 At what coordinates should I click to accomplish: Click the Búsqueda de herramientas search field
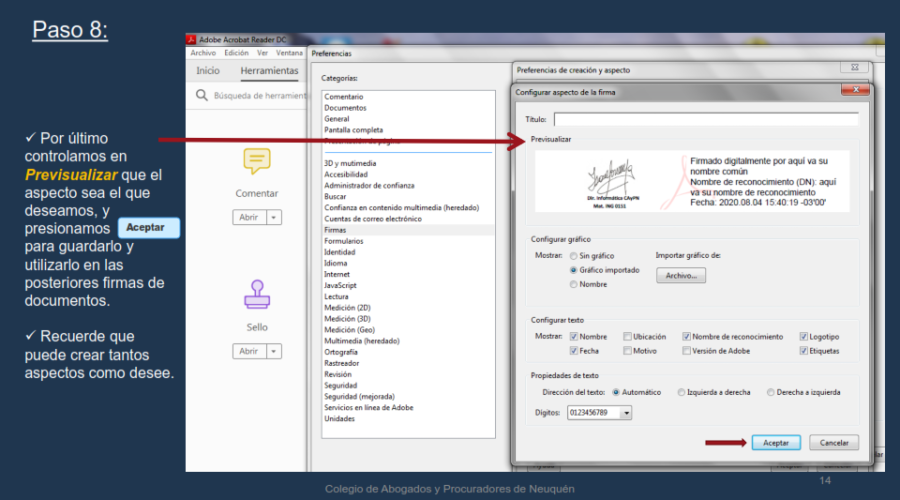[x=259, y=95]
